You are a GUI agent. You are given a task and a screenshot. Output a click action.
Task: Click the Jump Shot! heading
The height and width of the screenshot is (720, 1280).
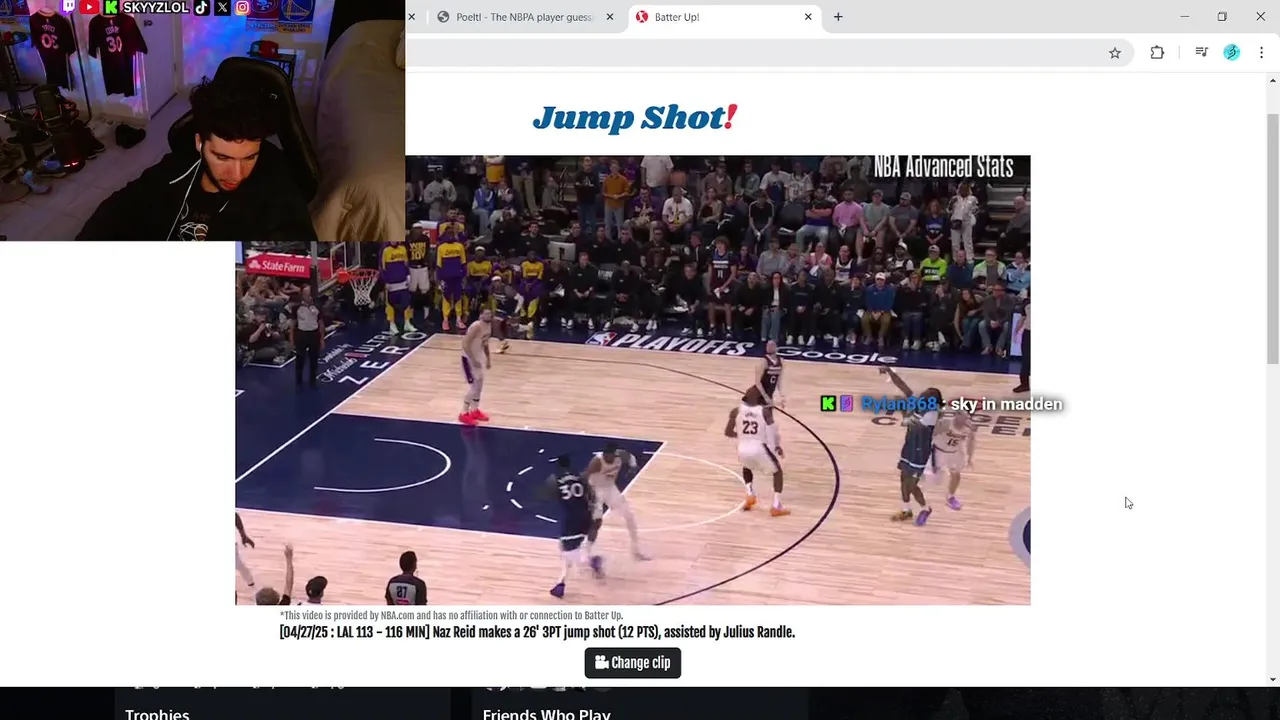coord(635,118)
